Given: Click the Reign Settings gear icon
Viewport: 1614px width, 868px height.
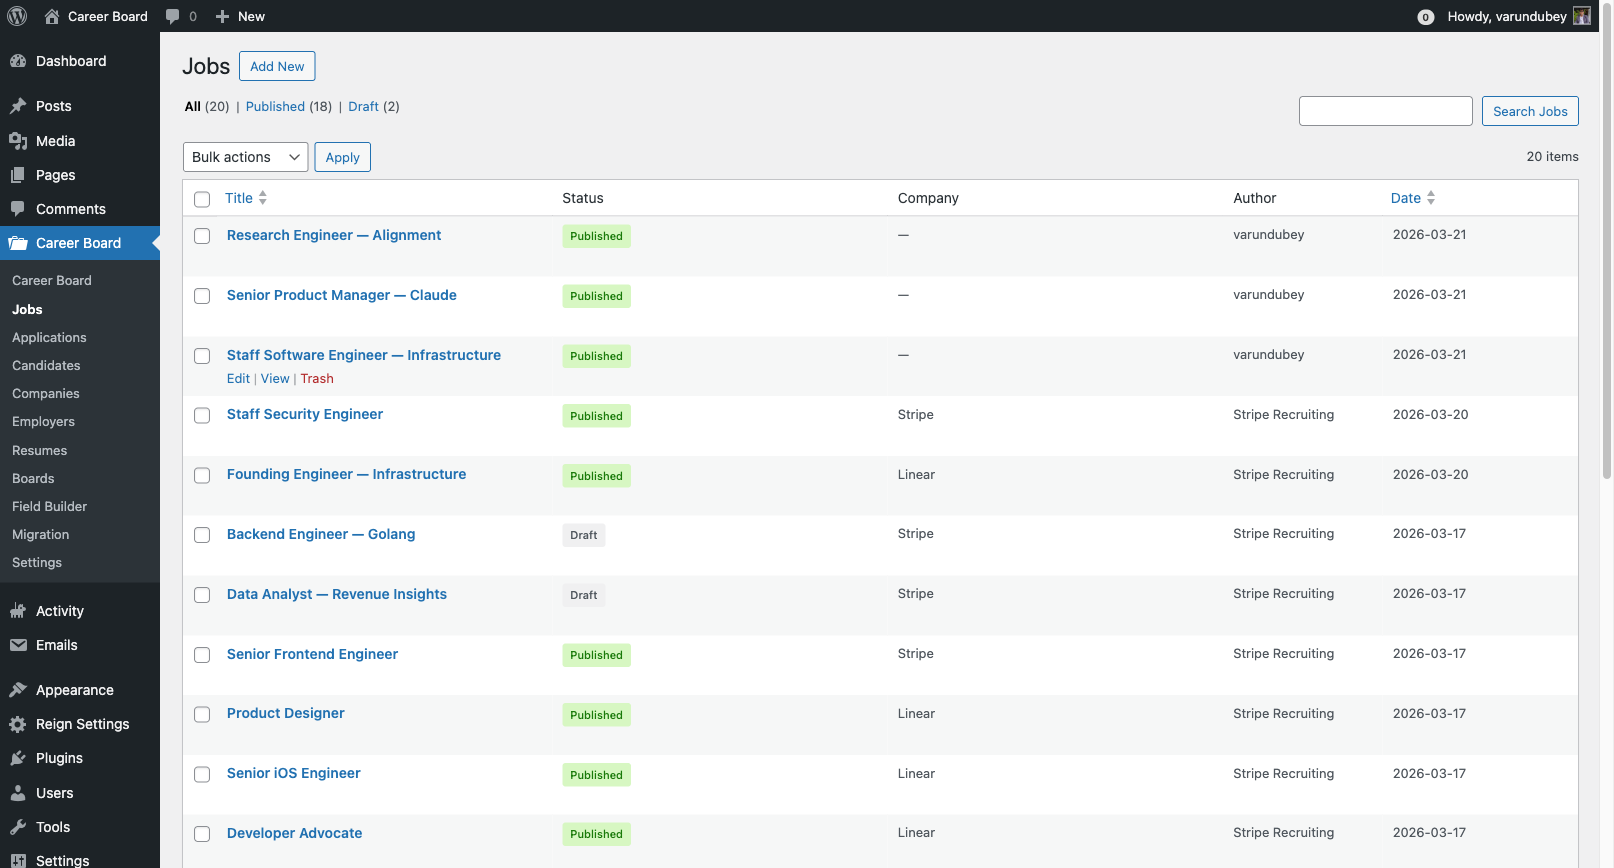Looking at the screenshot, I should tap(18, 724).
